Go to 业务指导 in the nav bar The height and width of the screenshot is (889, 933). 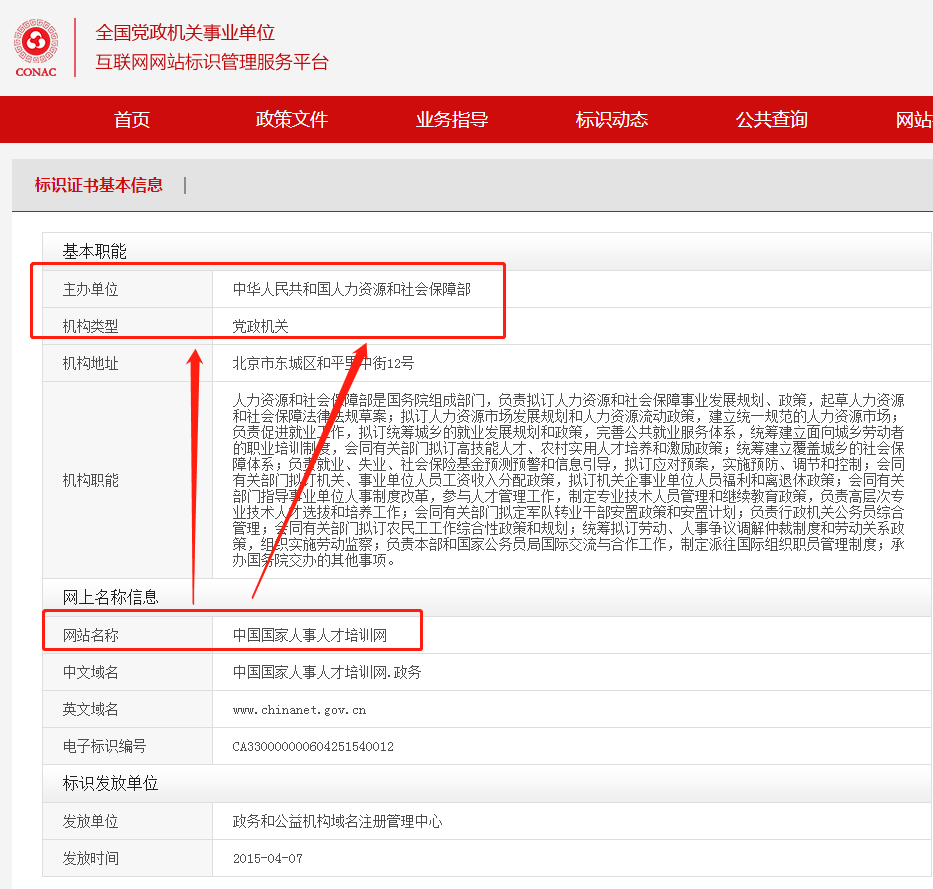[452, 120]
